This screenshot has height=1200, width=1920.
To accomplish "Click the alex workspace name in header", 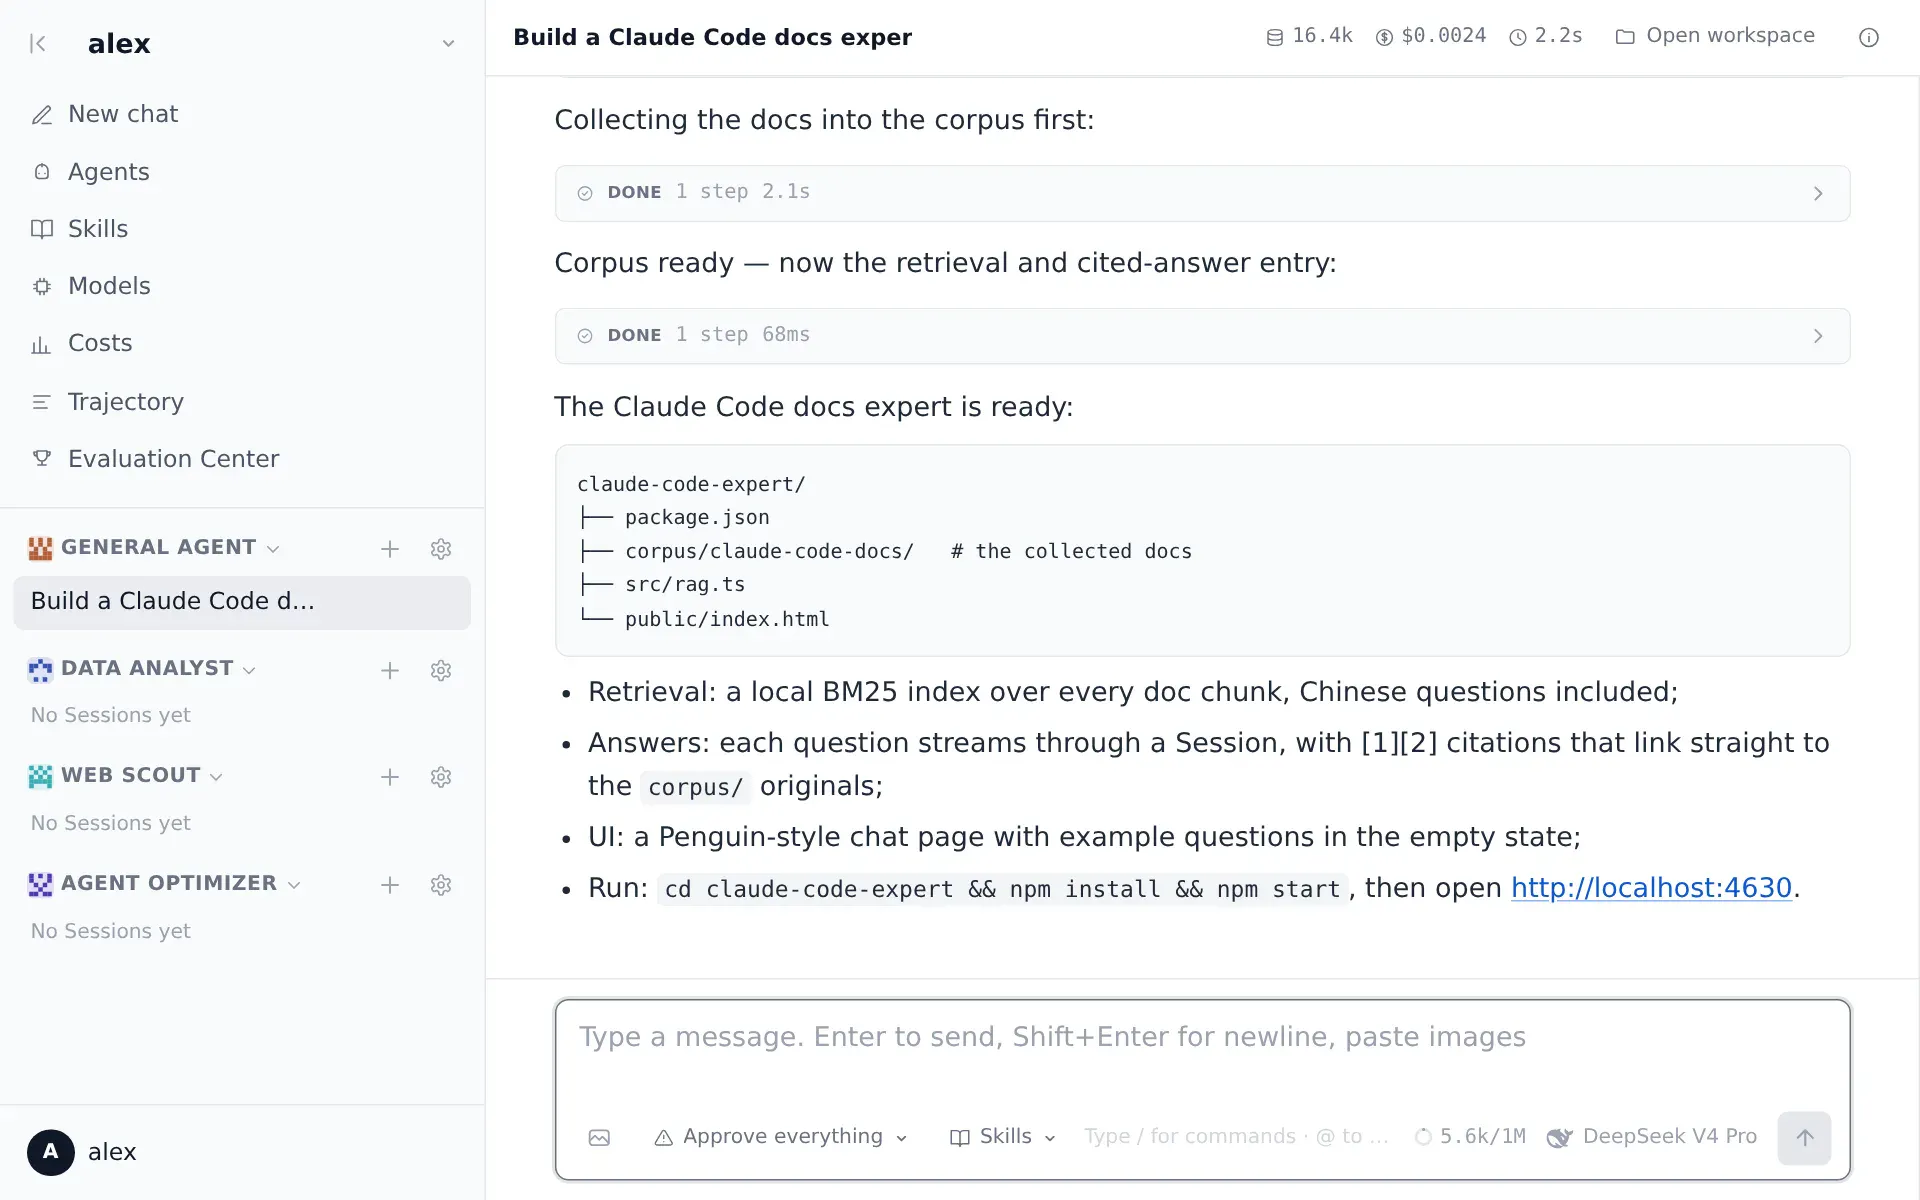I will coord(119,44).
